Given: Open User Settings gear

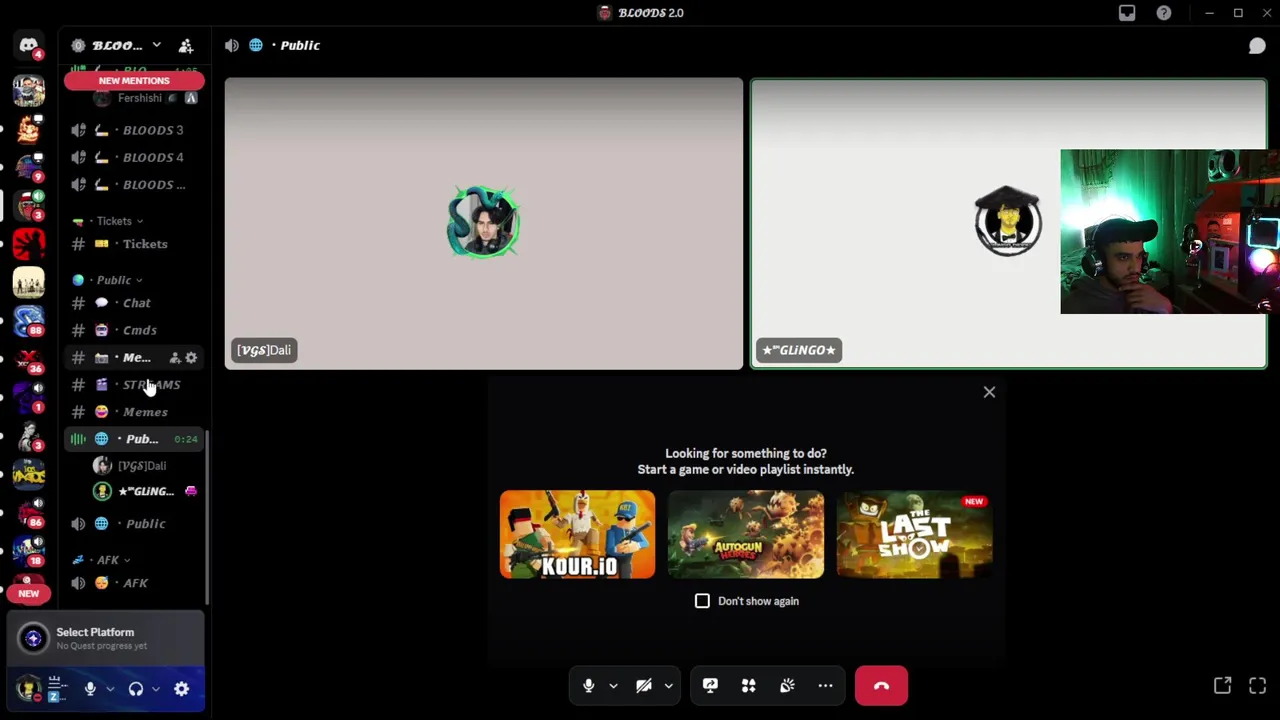Looking at the screenshot, I should [181, 689].
